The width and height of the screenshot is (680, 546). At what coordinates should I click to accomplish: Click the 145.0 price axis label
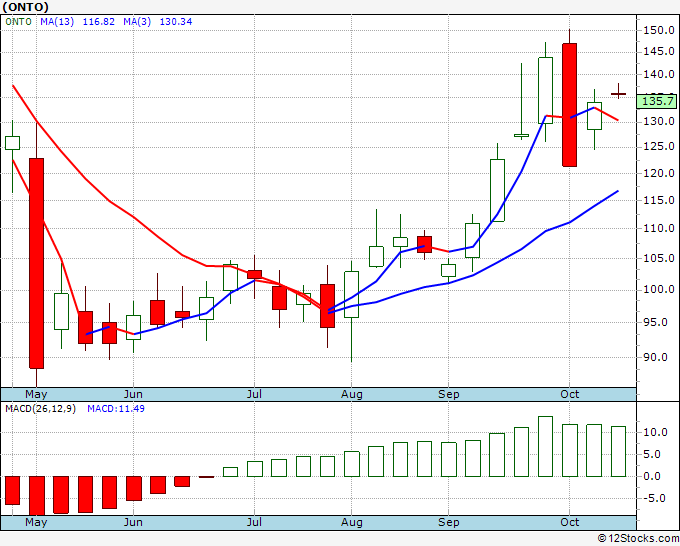pos(659,52)
